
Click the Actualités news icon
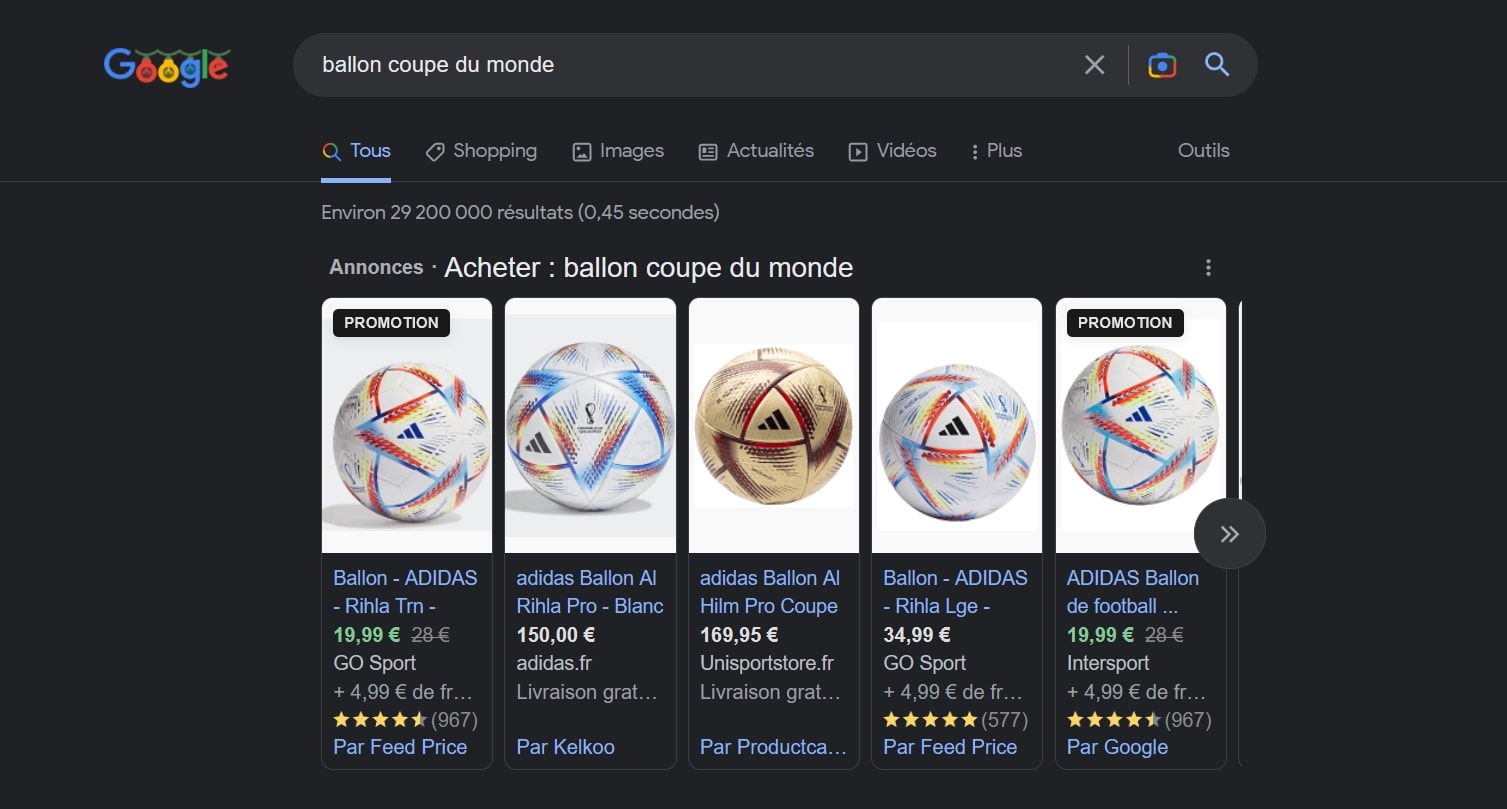coord(709,151)
